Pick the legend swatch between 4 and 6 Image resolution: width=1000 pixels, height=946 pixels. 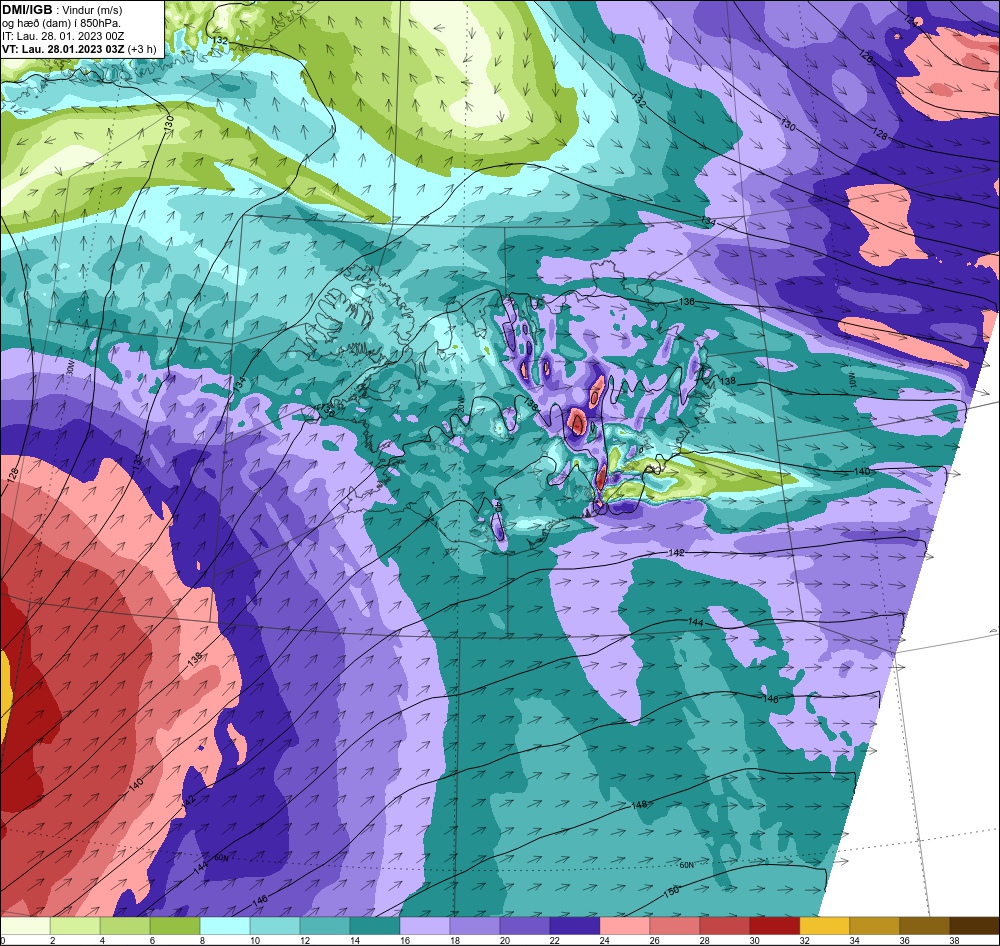click(125, 926)
